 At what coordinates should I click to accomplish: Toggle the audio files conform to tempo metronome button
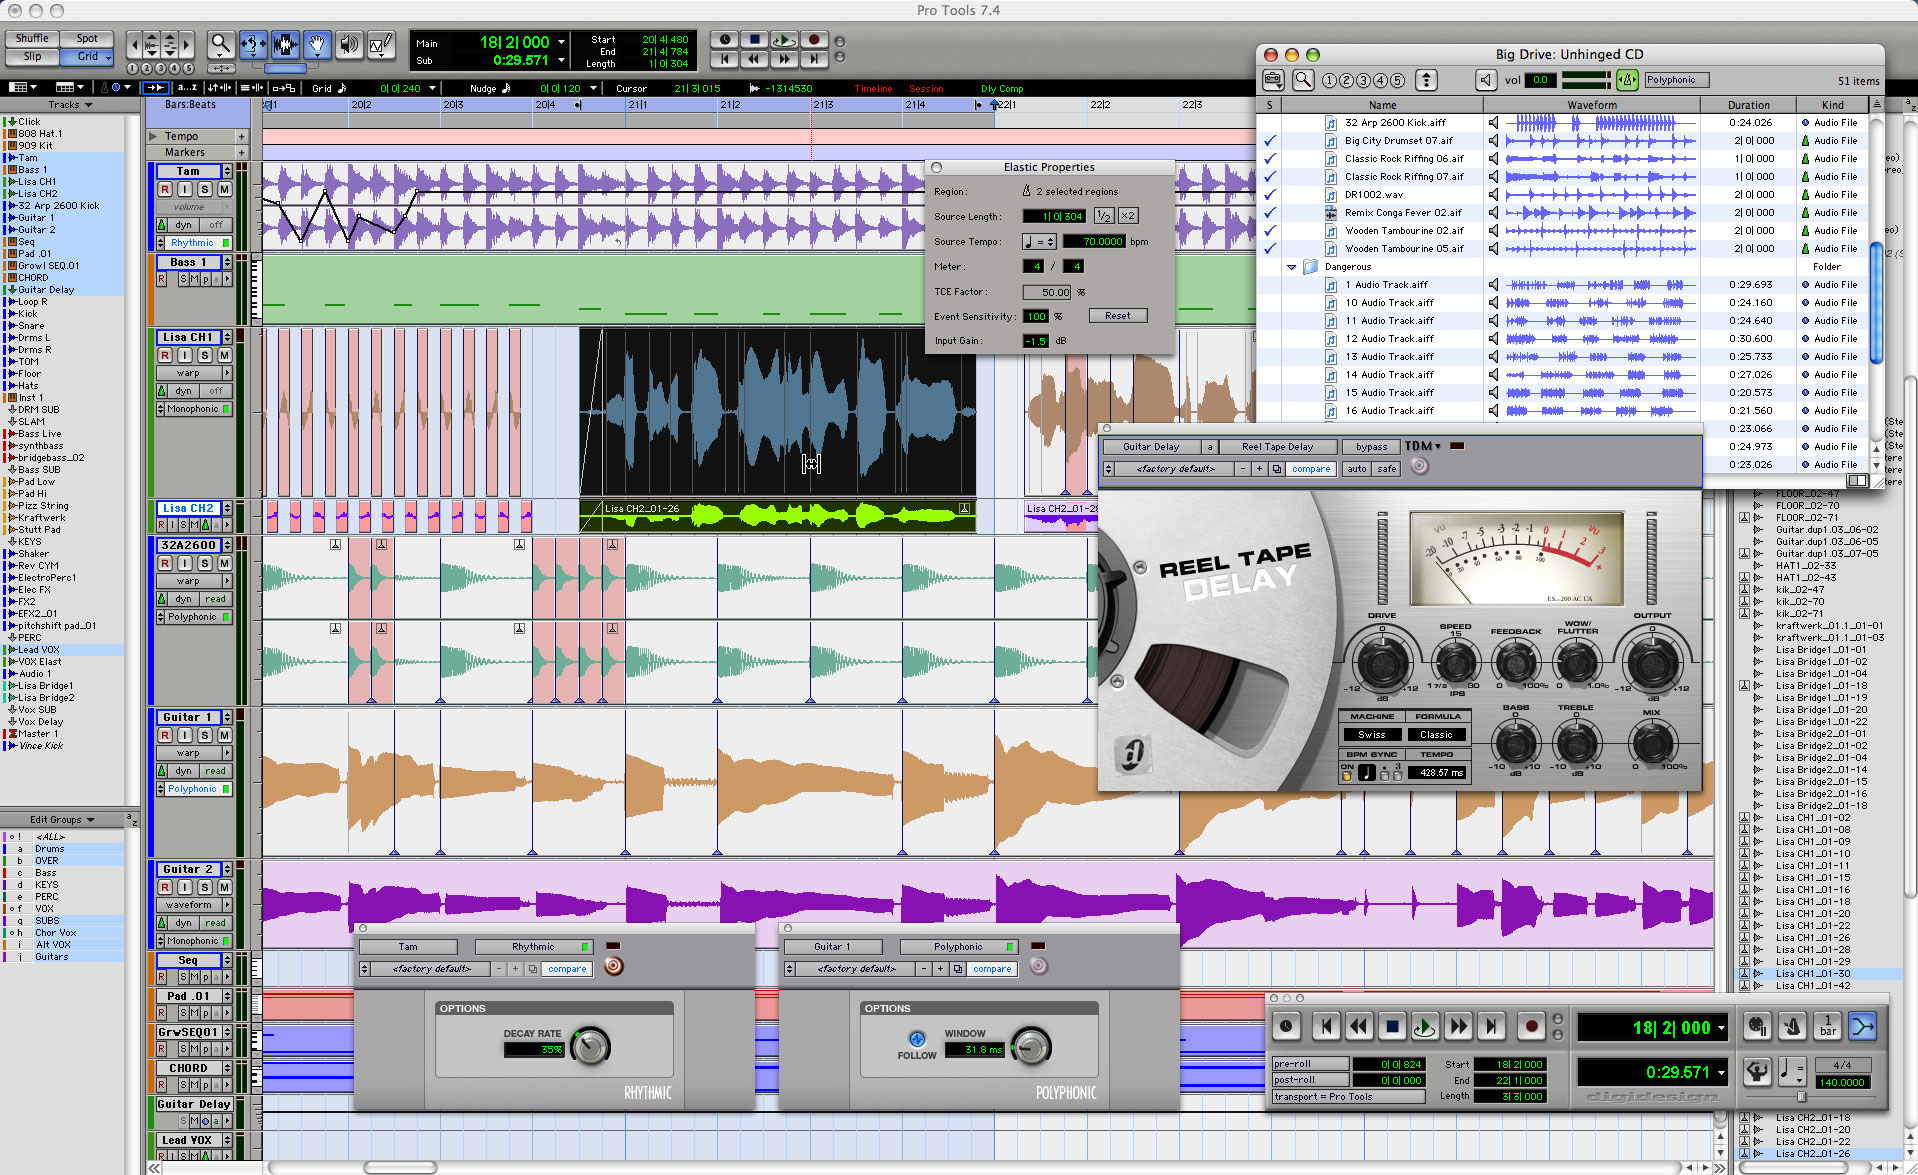(1627, 80)
